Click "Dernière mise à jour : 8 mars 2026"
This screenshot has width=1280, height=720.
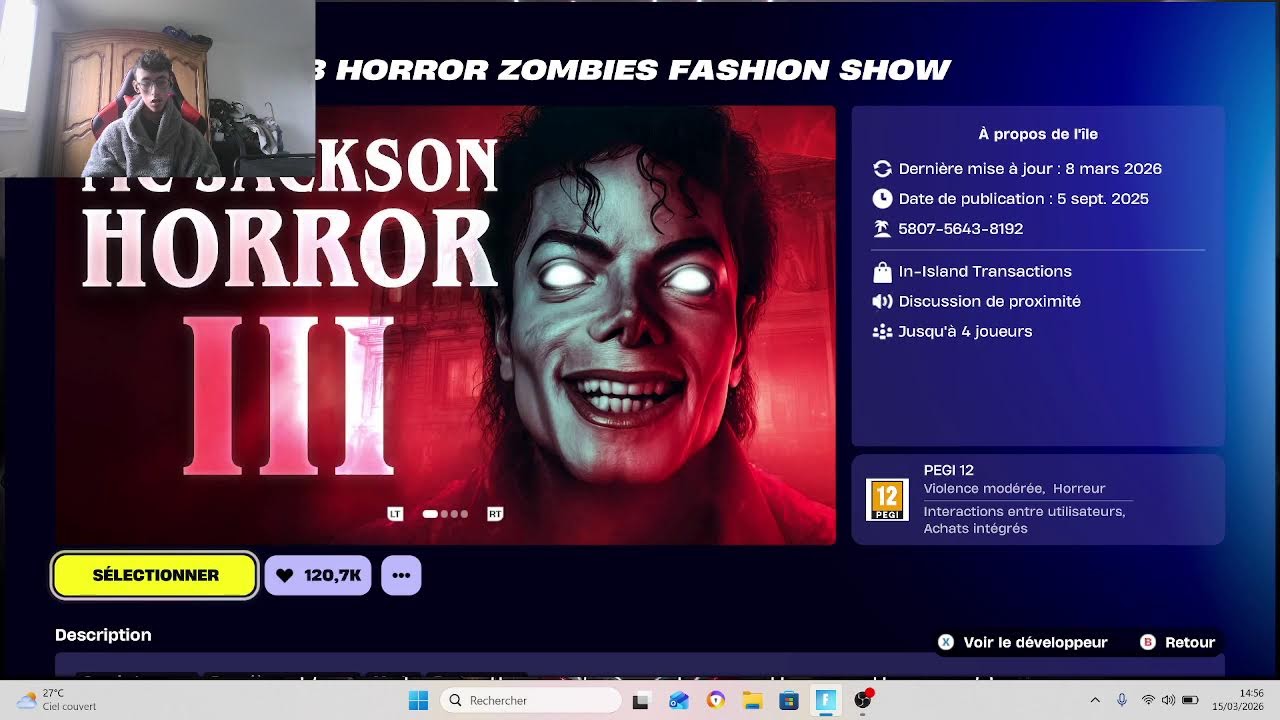point(1030,168)
